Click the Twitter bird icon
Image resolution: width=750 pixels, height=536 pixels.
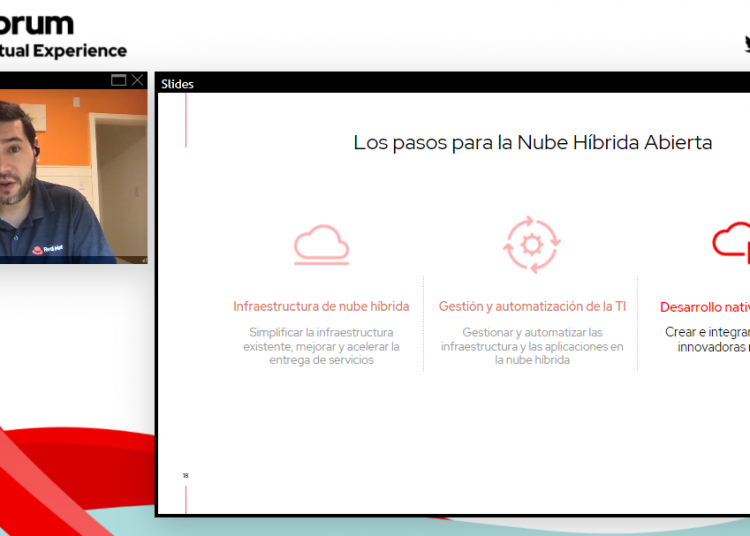click(747, 44)
